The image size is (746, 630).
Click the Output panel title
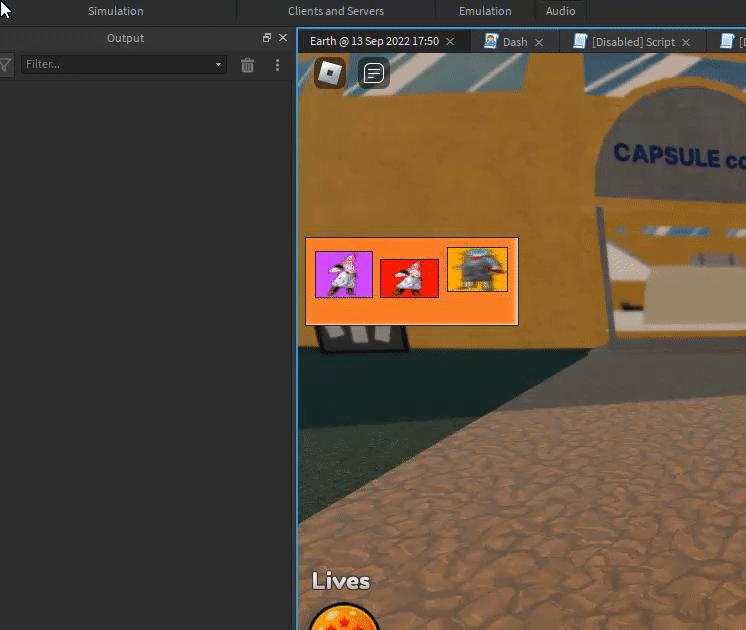(x=125, y=38)
